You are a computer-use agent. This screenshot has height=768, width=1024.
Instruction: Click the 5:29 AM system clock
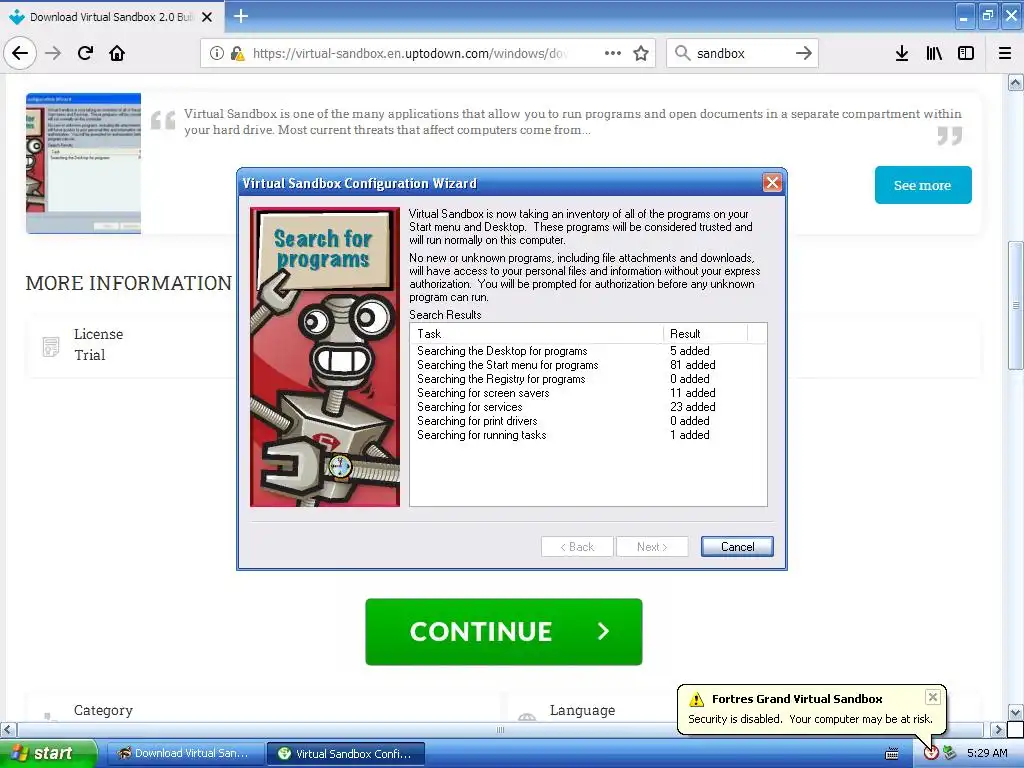[987, 753]
